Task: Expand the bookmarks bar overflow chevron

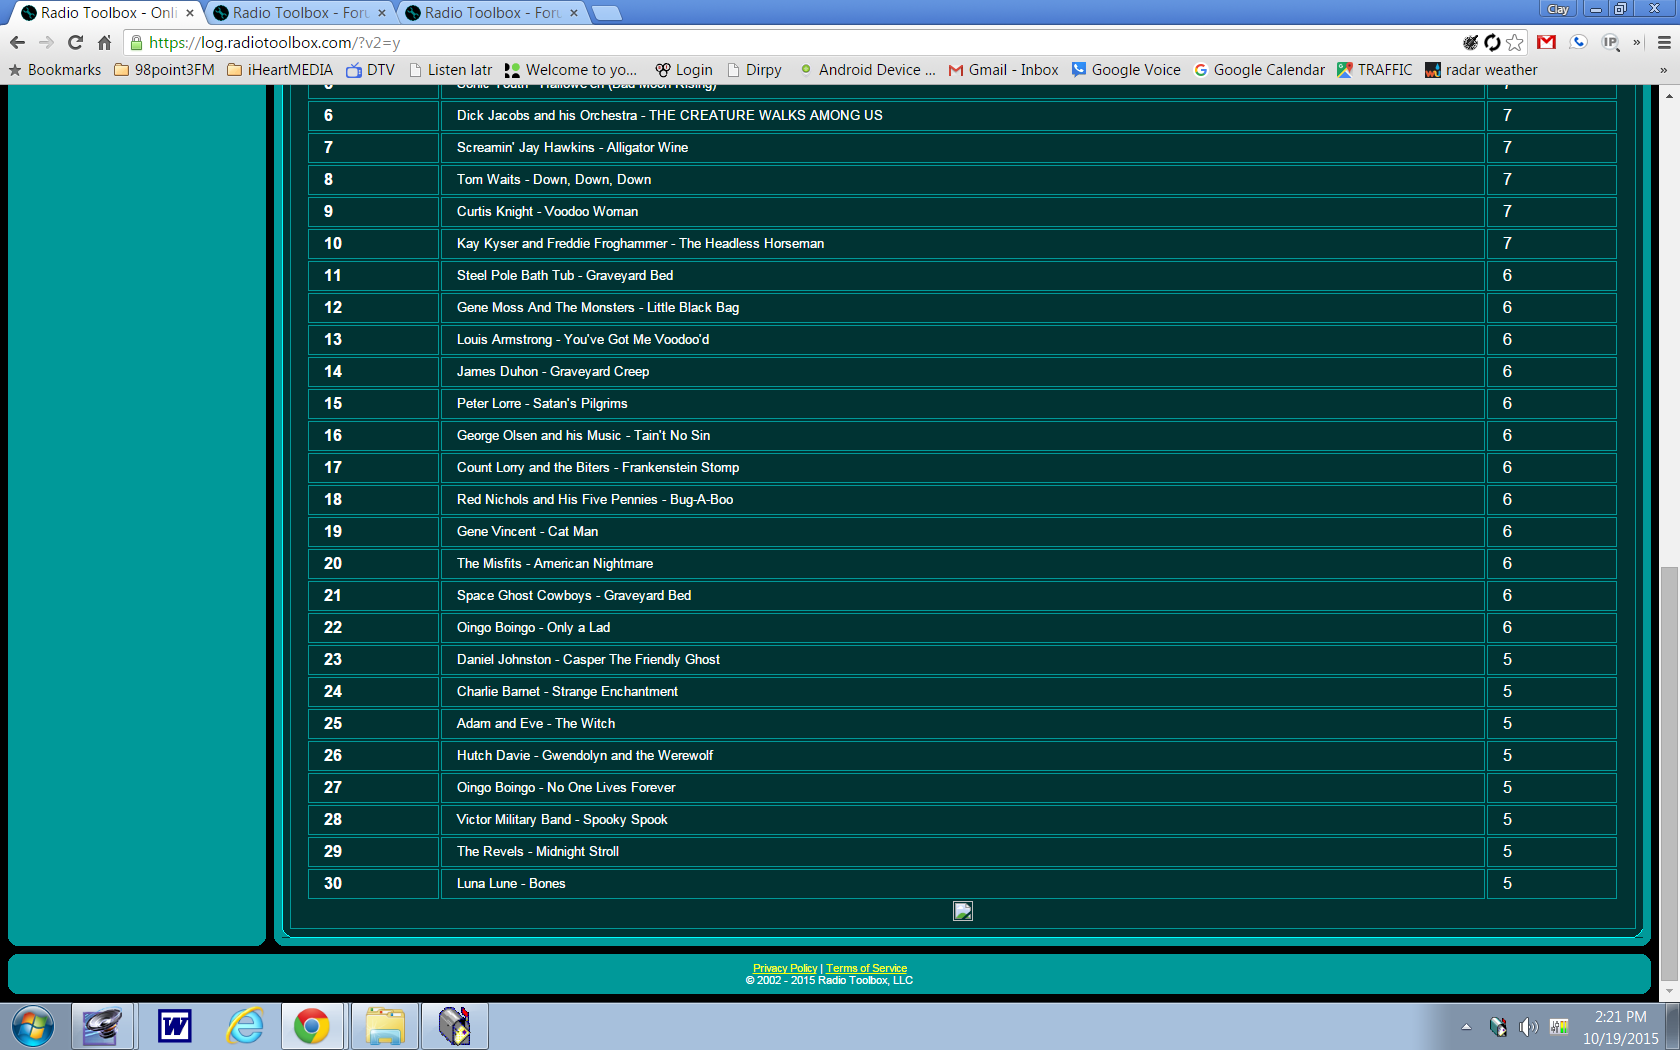Action: (1663, 70)
